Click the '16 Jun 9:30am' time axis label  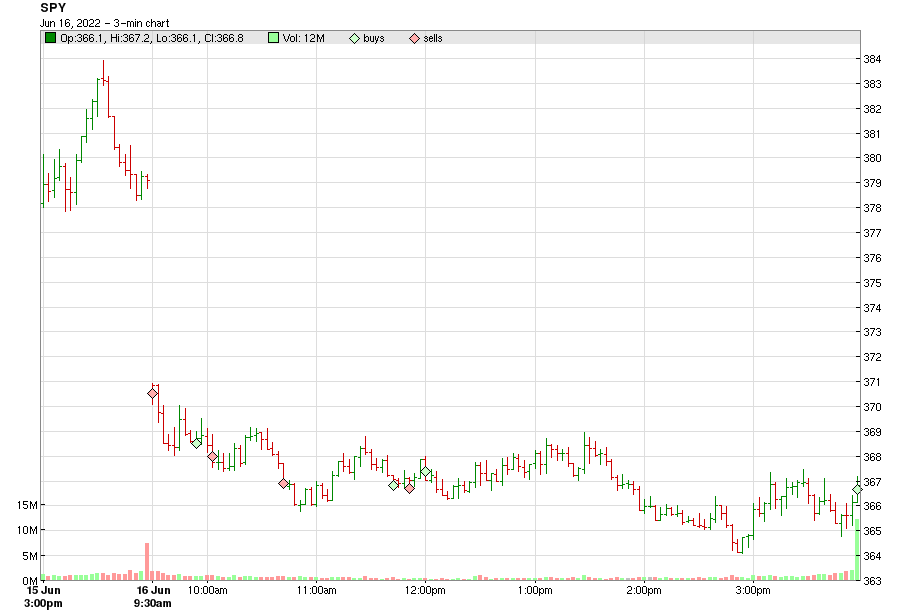[x=153, y=596]
